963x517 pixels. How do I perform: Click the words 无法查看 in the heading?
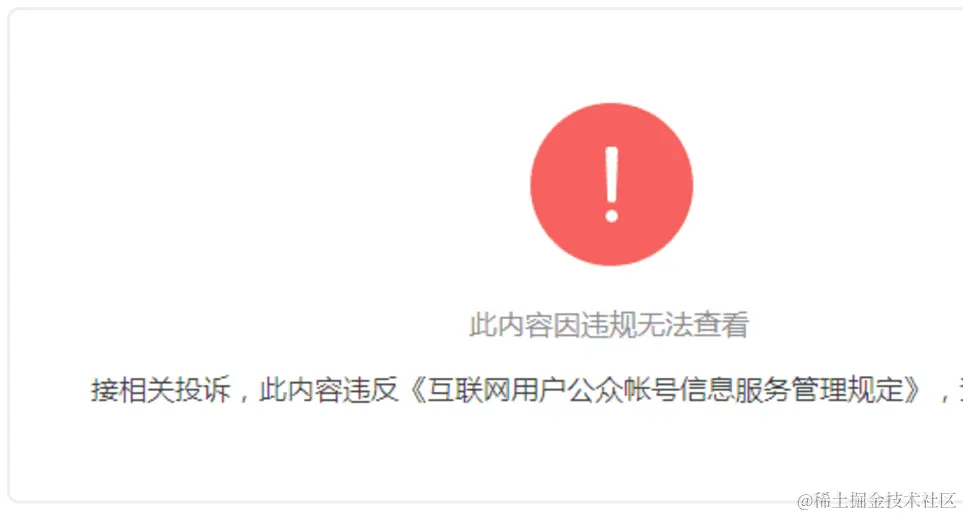tap(693, 325)
